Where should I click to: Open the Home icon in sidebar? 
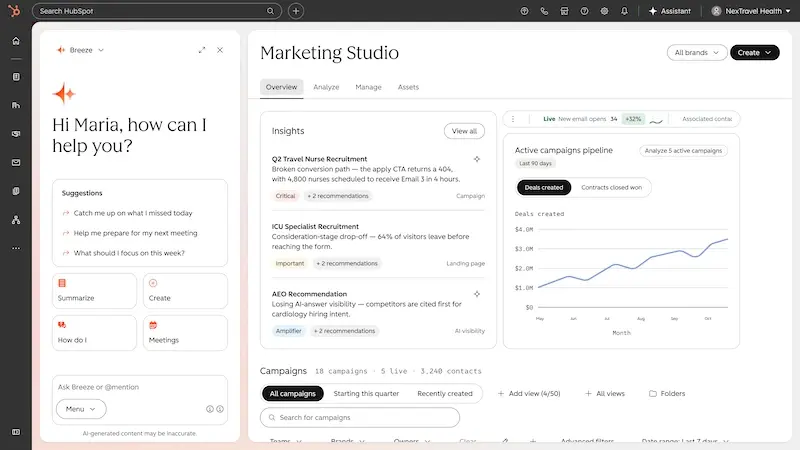(x=16, y=41)
